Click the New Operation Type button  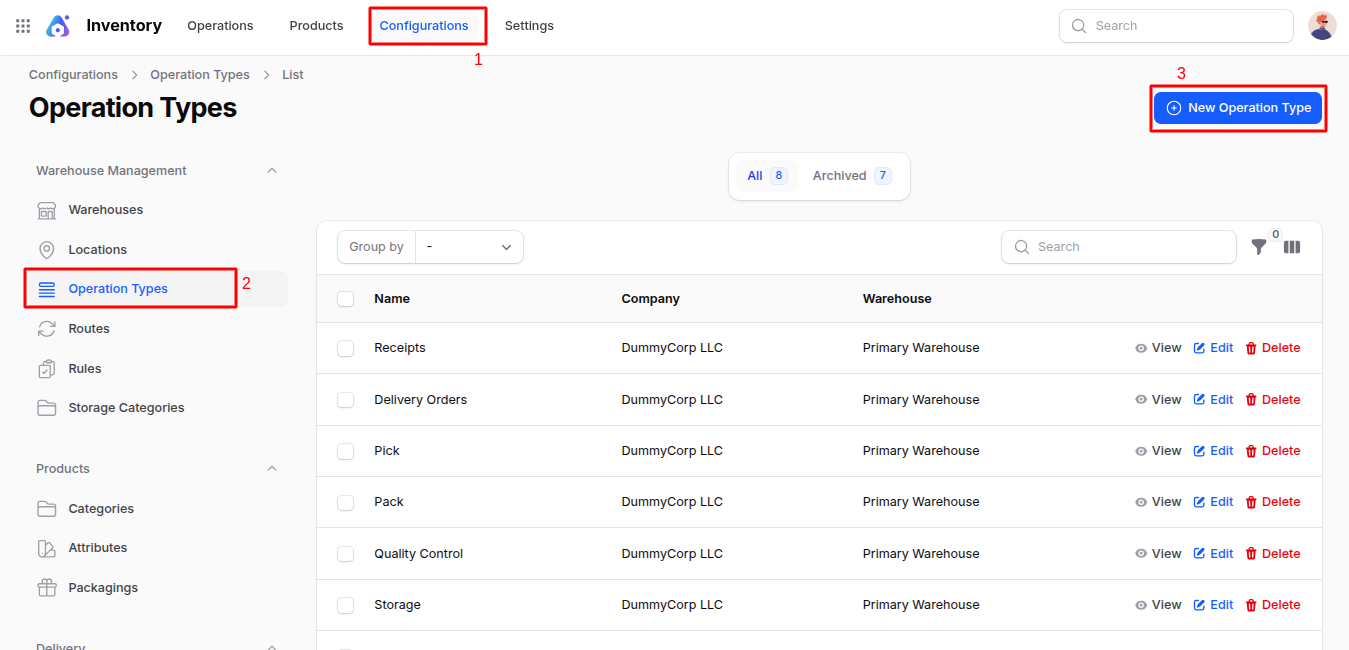tap(1238, 108)
